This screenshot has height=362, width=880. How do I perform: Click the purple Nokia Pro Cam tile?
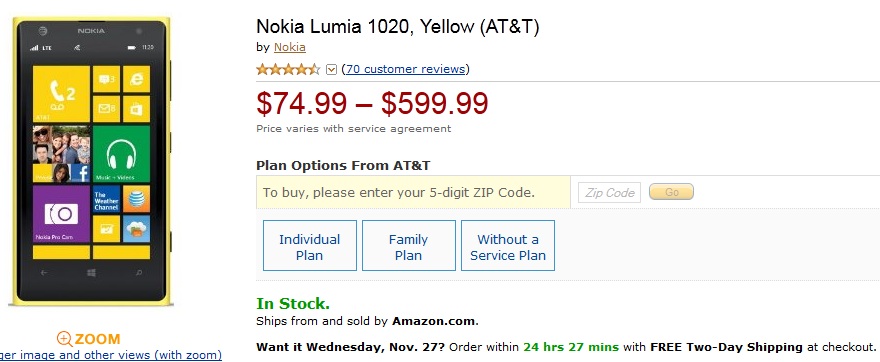(x=61, y=214)
